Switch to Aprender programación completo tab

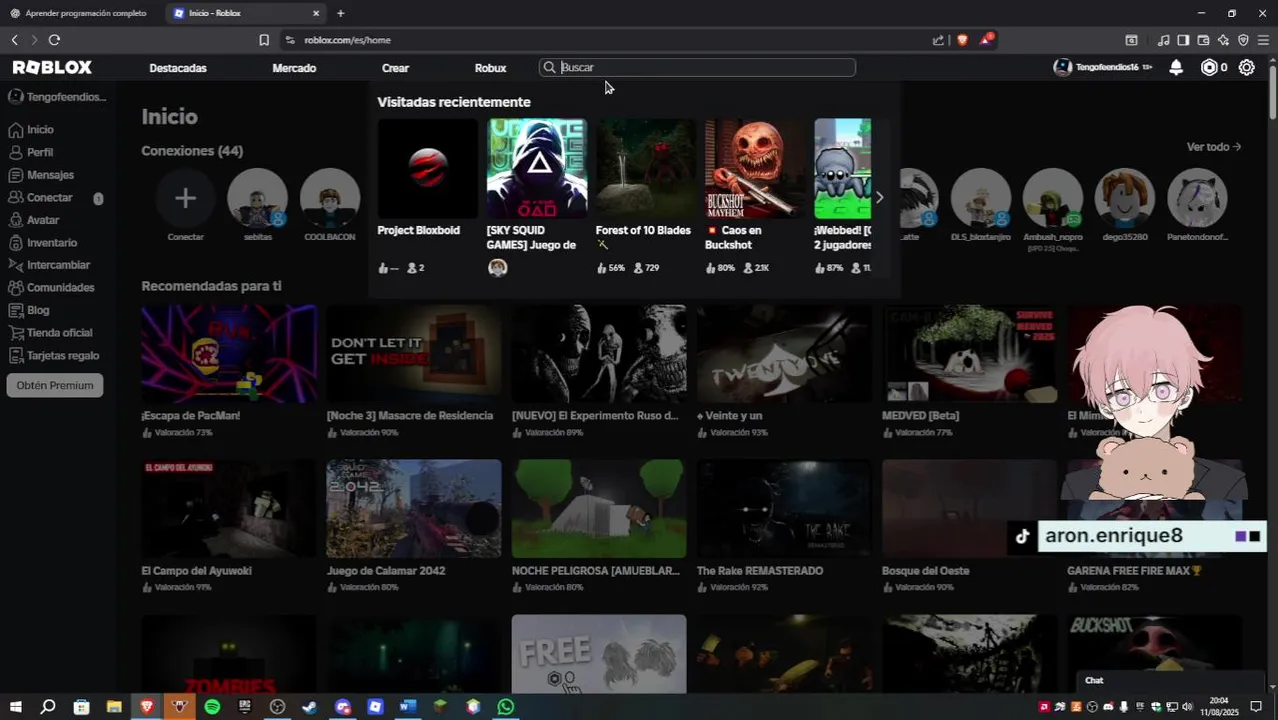82,13
